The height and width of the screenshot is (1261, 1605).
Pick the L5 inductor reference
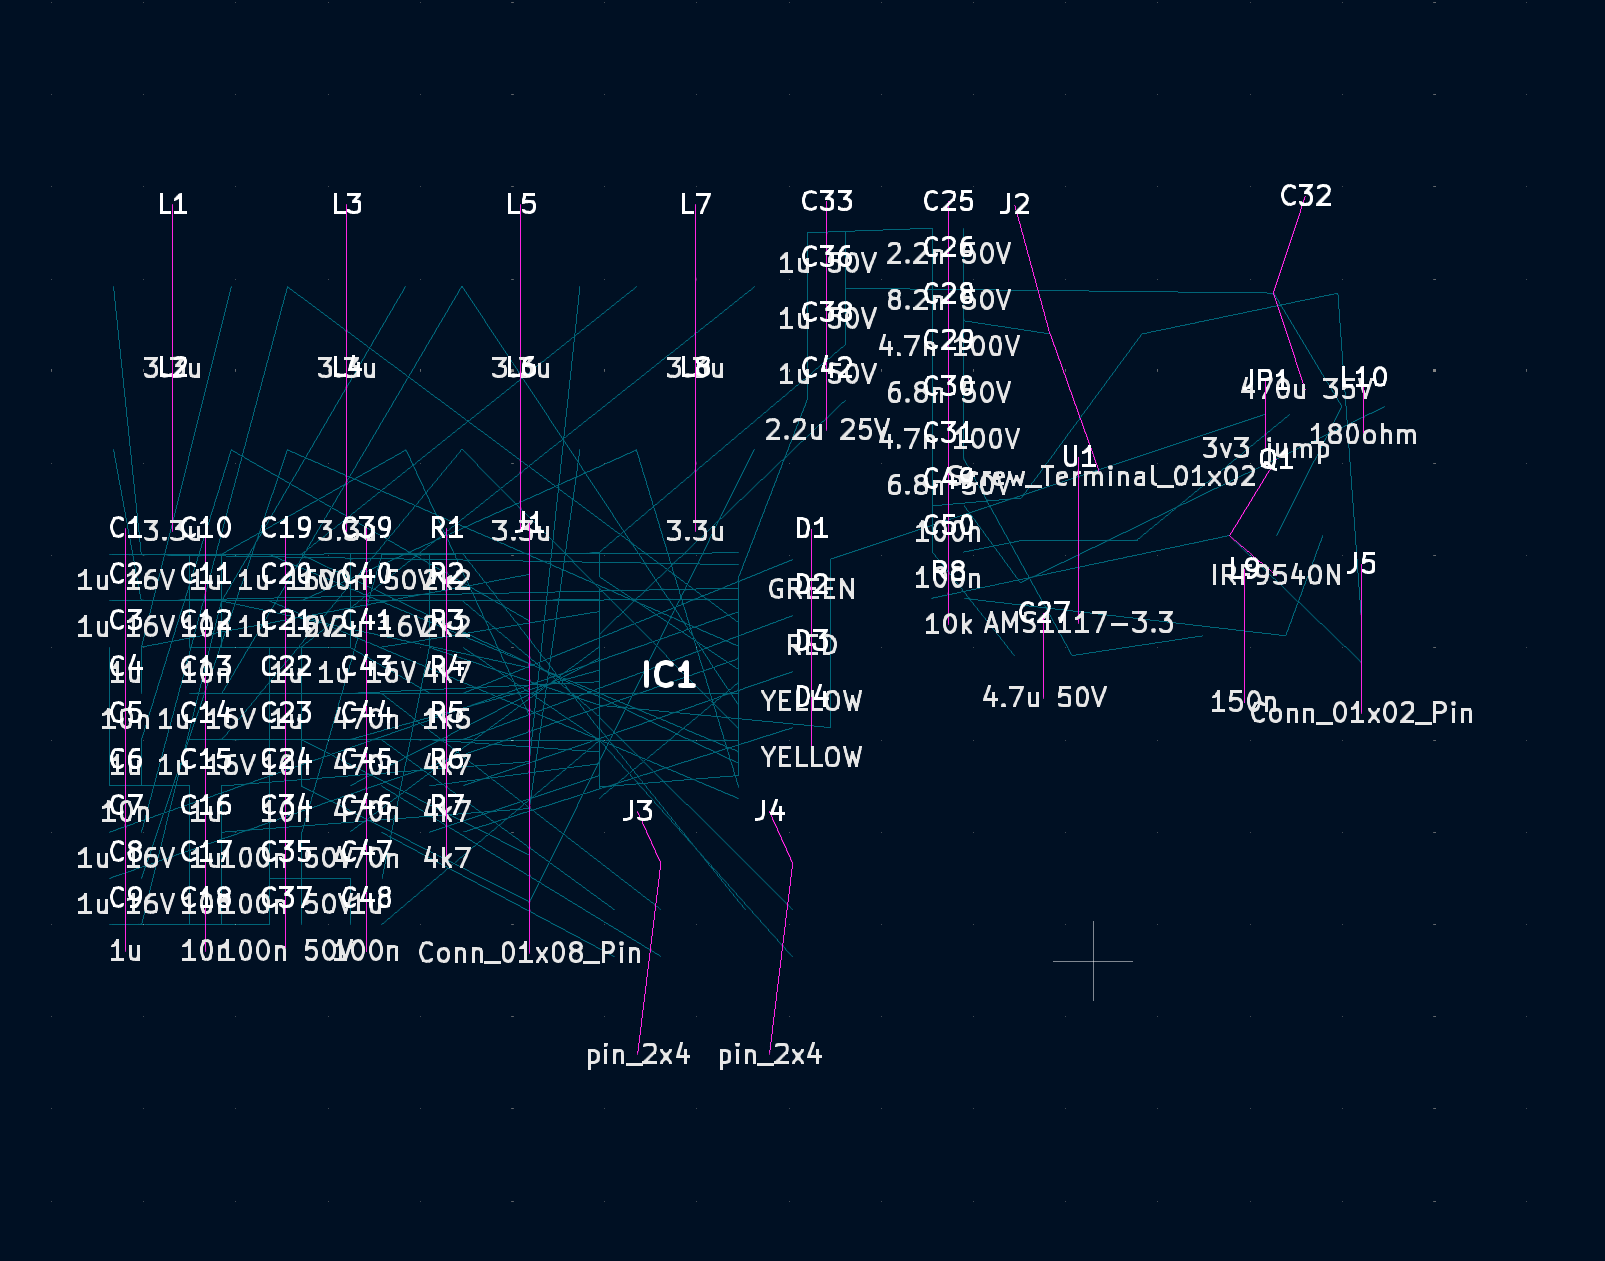(x=521, y=204)
